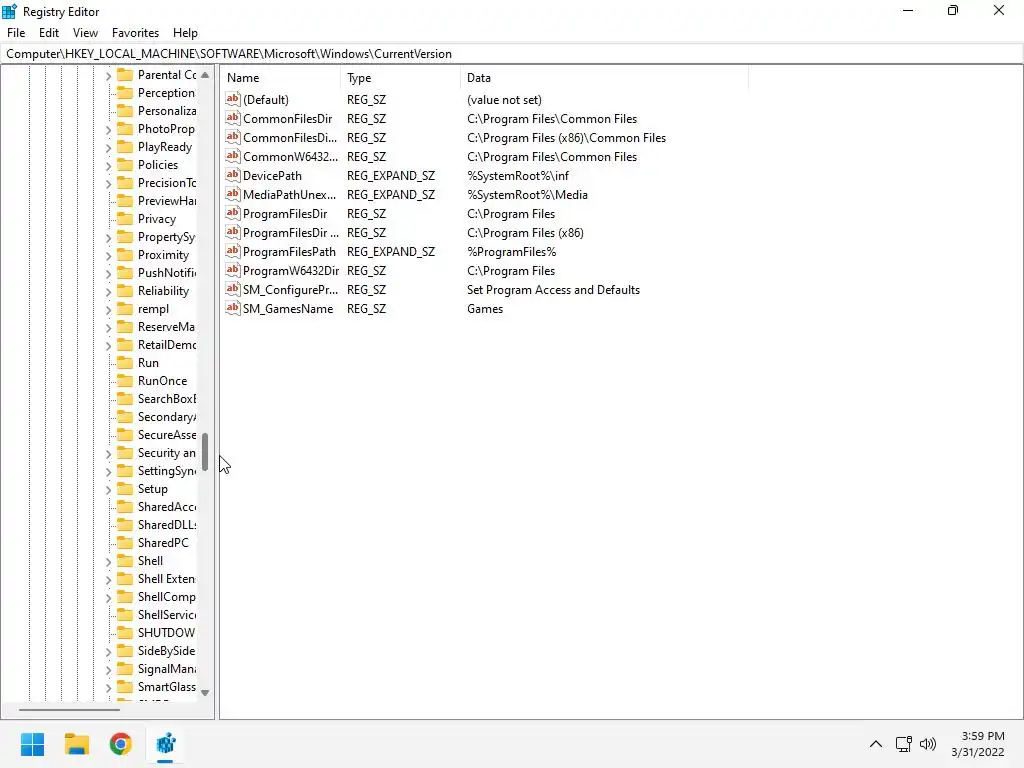Click the Games data value
Image resolution: width=1024 pixels, height=768 pixels.
coord(485,309)
